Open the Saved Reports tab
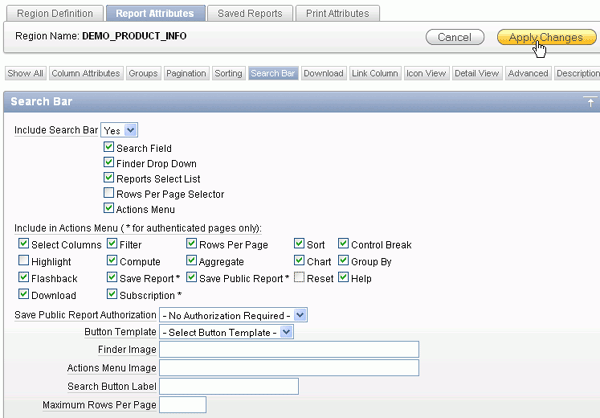 coord(250,13)
